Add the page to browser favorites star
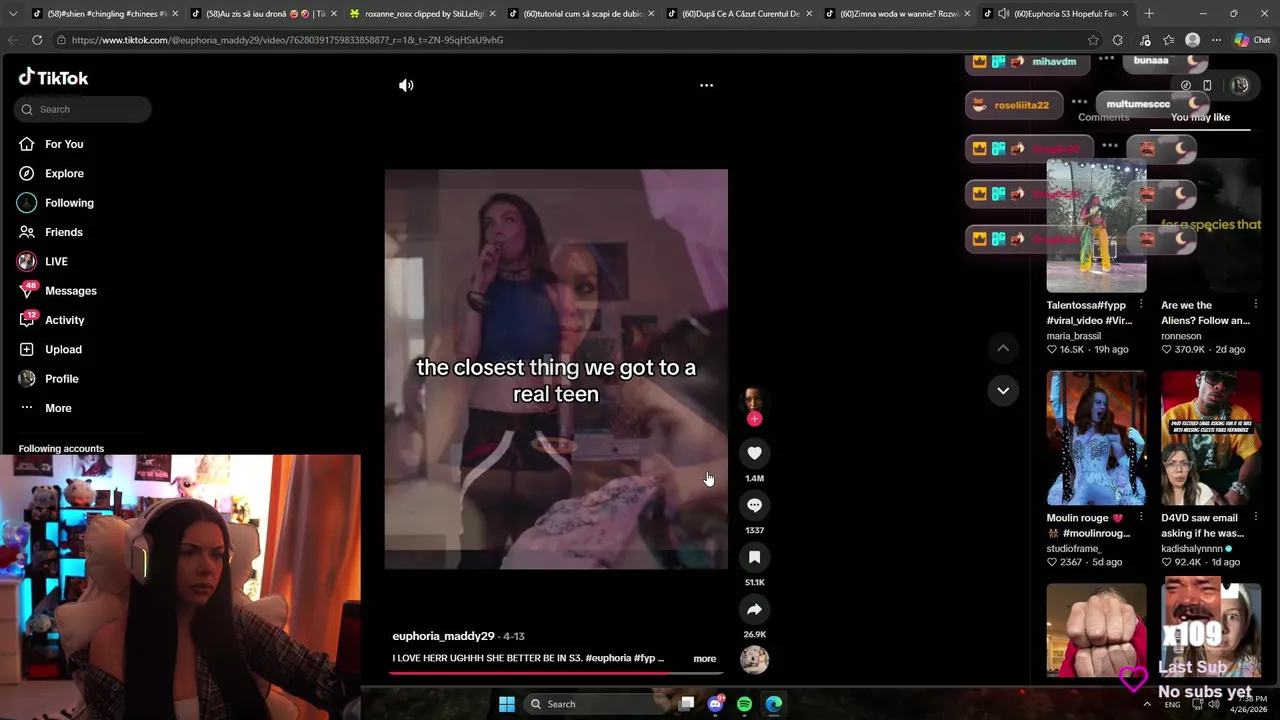 click(1093, 40)
